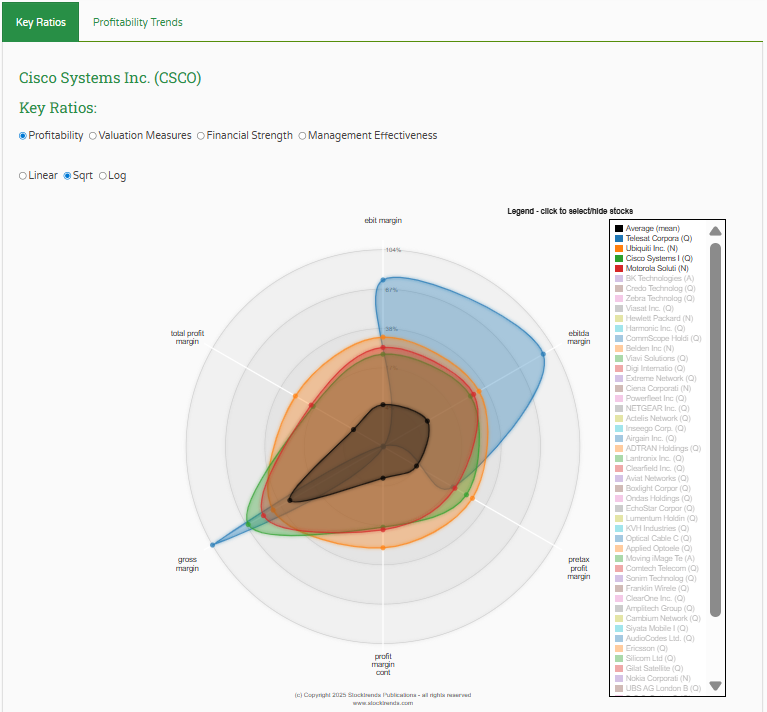767x712 pixels.
Task: Hide Telesat Corpora series via blue swatch
Action: [619, 238]
